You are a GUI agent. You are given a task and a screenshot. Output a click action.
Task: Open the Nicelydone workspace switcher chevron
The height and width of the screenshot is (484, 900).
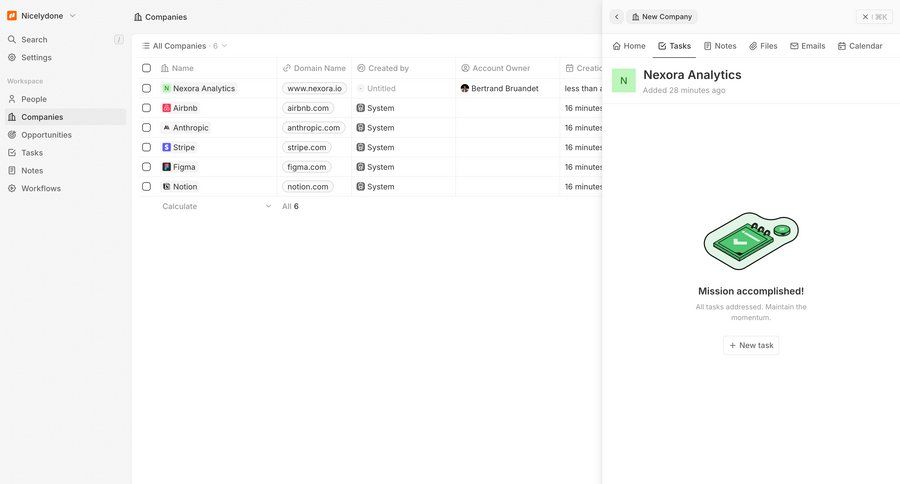coord(72,16)
